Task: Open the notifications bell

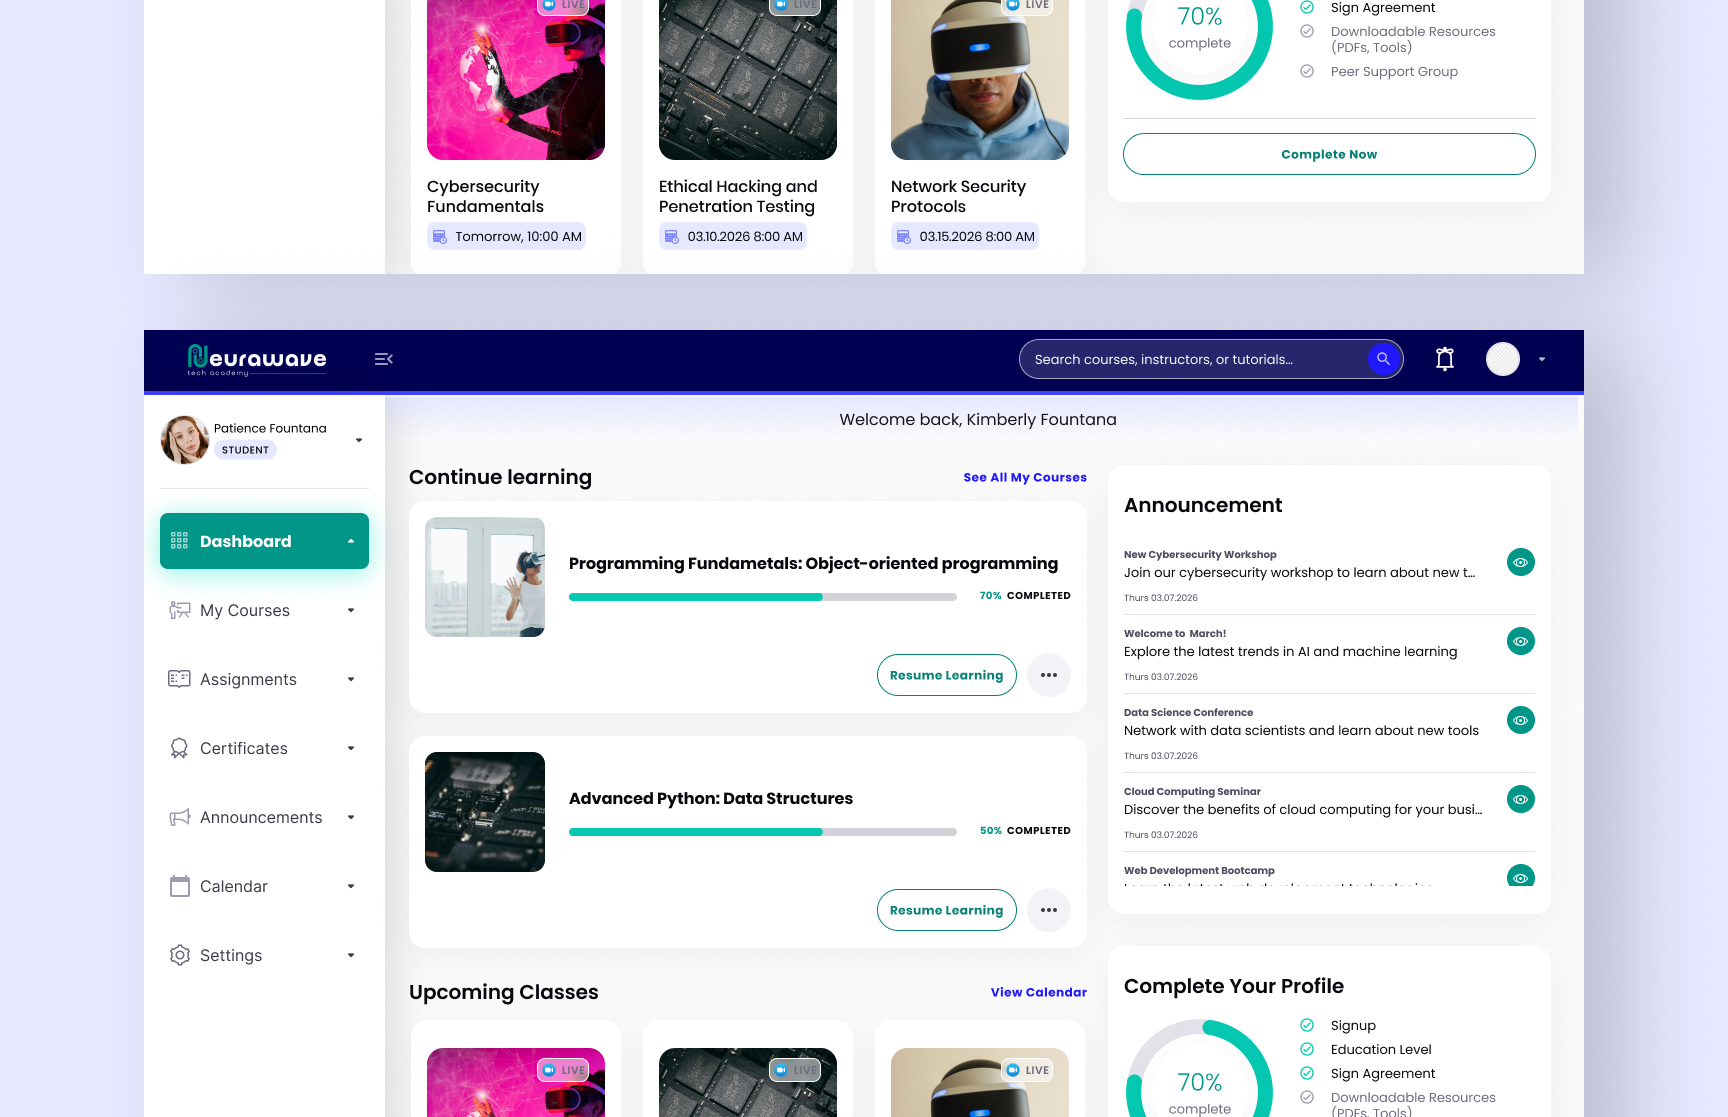Action: point(1445,359)
